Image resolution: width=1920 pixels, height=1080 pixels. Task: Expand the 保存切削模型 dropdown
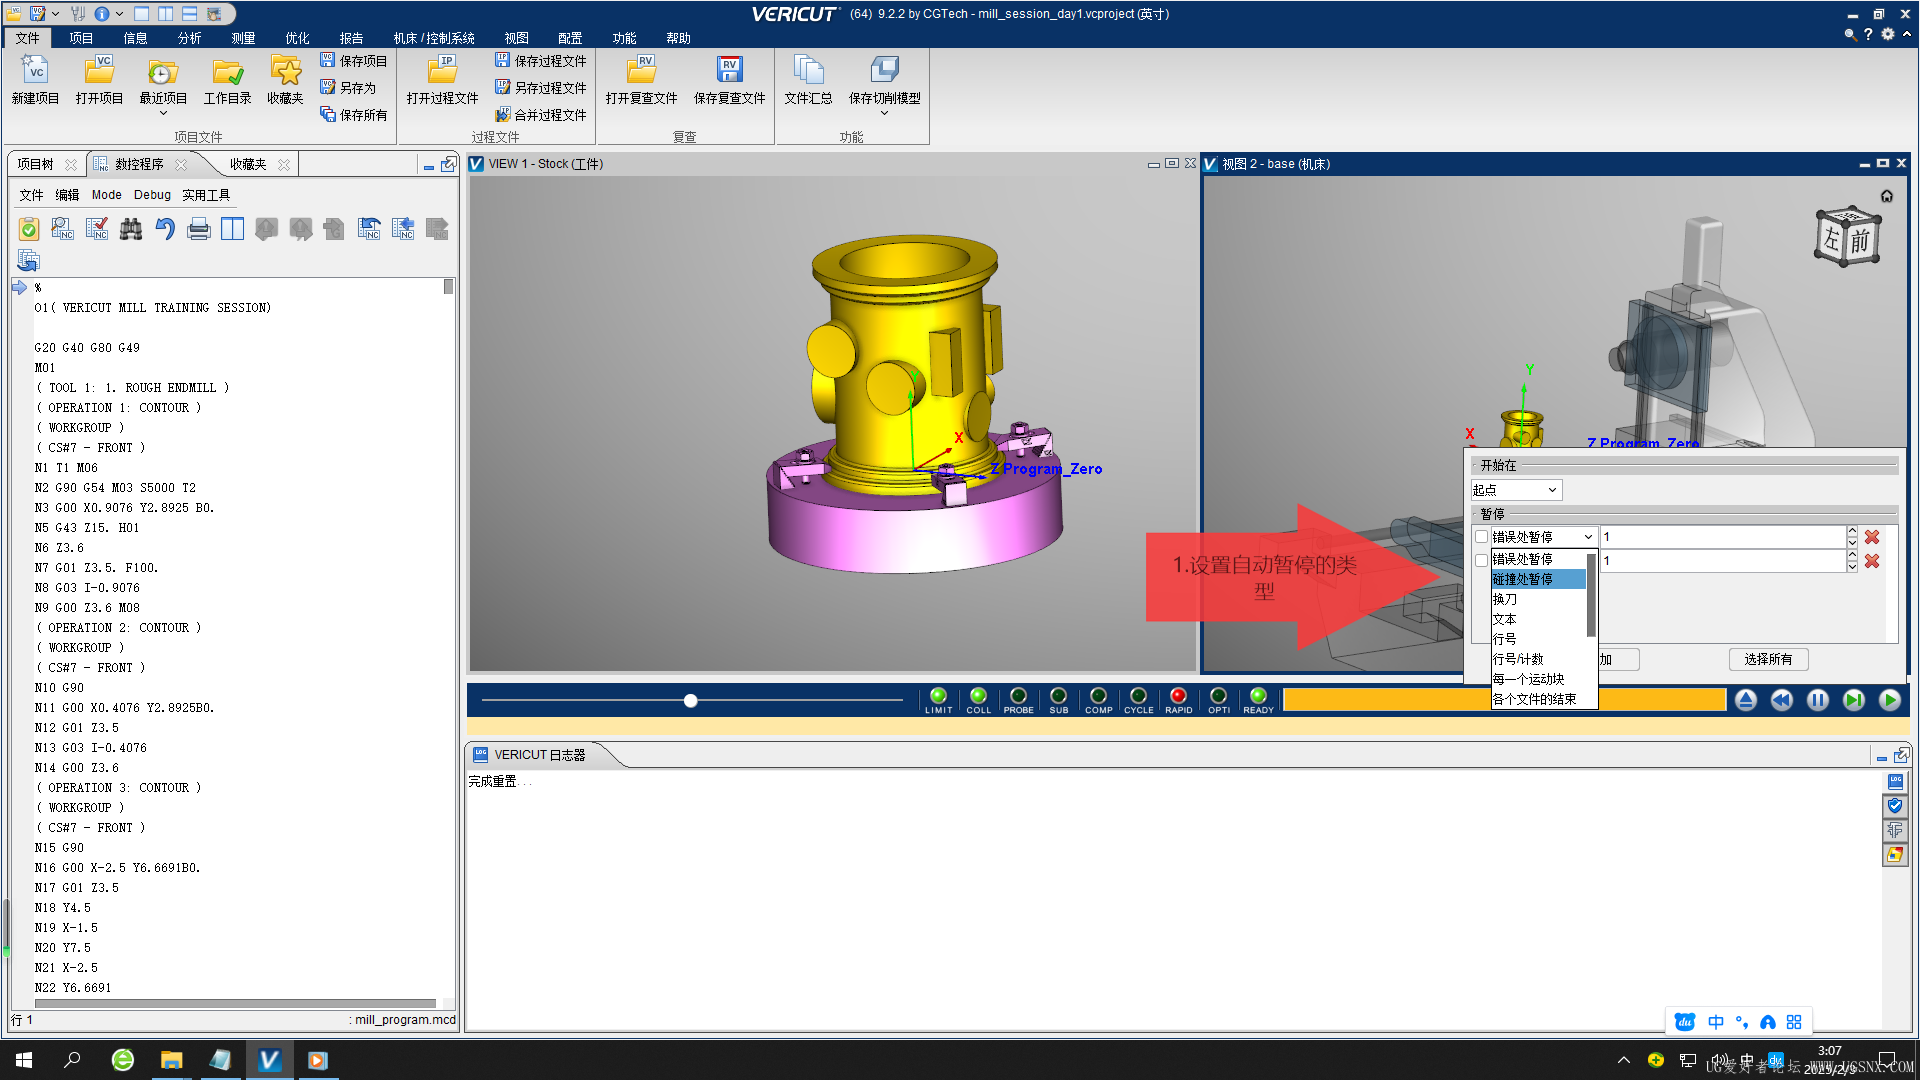[884, 113]
